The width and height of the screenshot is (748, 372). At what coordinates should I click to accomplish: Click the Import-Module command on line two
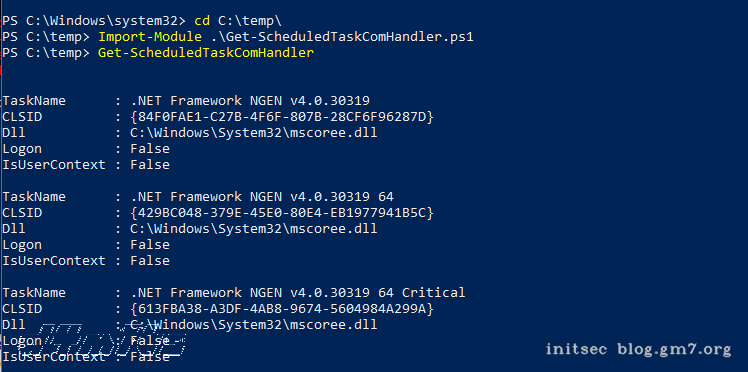click(x=150, y=37)
